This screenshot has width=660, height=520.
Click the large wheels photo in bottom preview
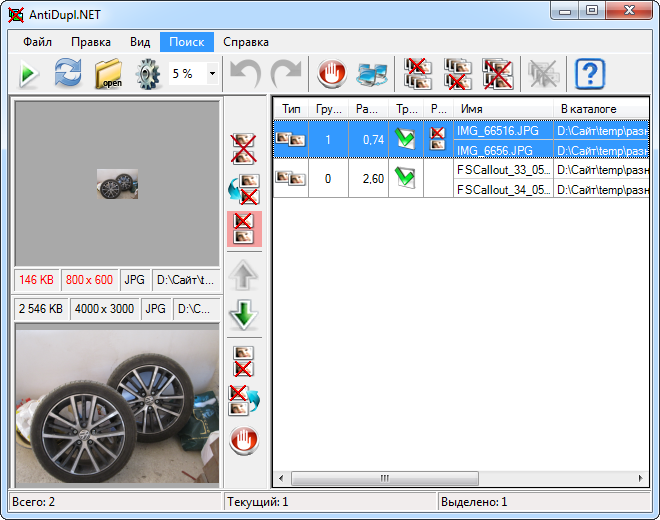(117, 406)
